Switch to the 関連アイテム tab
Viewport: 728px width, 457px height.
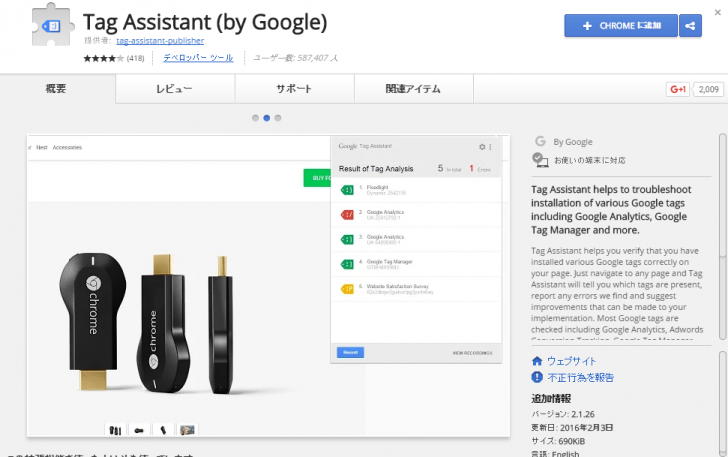click(413, 89)
